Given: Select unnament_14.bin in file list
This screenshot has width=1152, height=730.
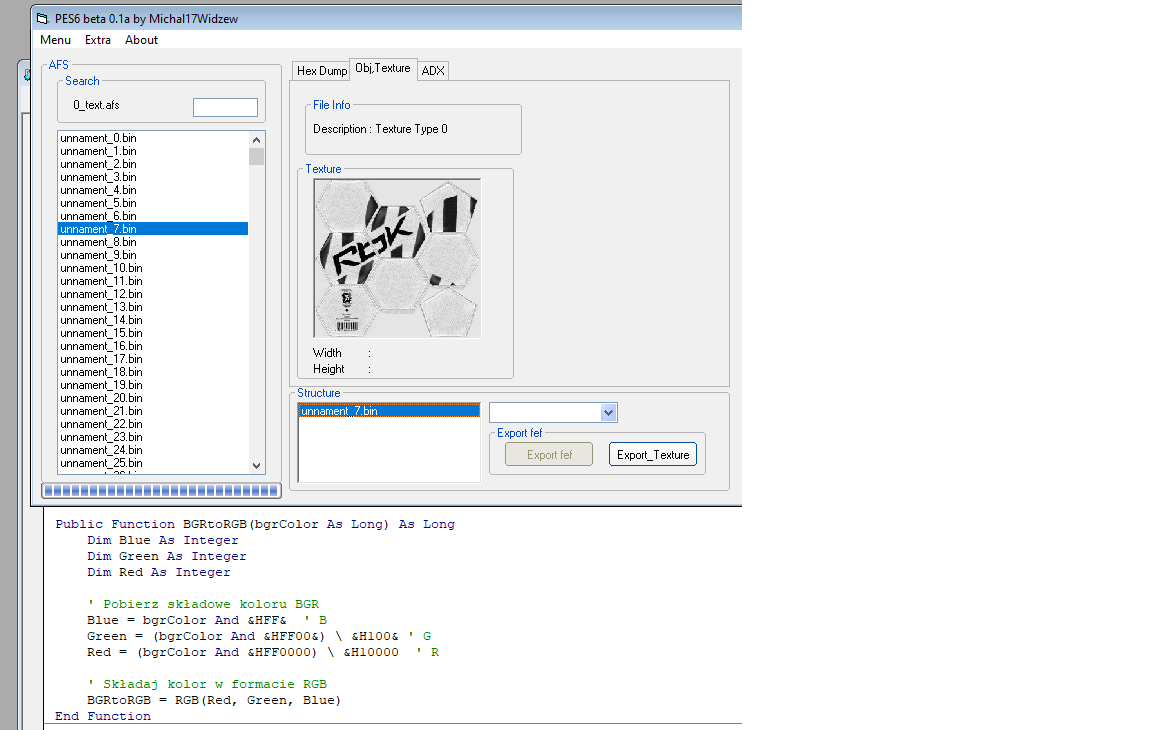Looking at the screenshot, I should pos(153,320).
